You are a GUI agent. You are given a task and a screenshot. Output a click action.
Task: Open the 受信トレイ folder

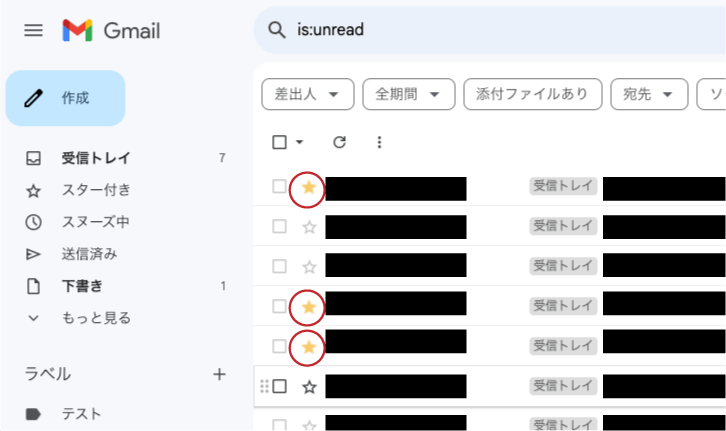(x=96, y=158)
